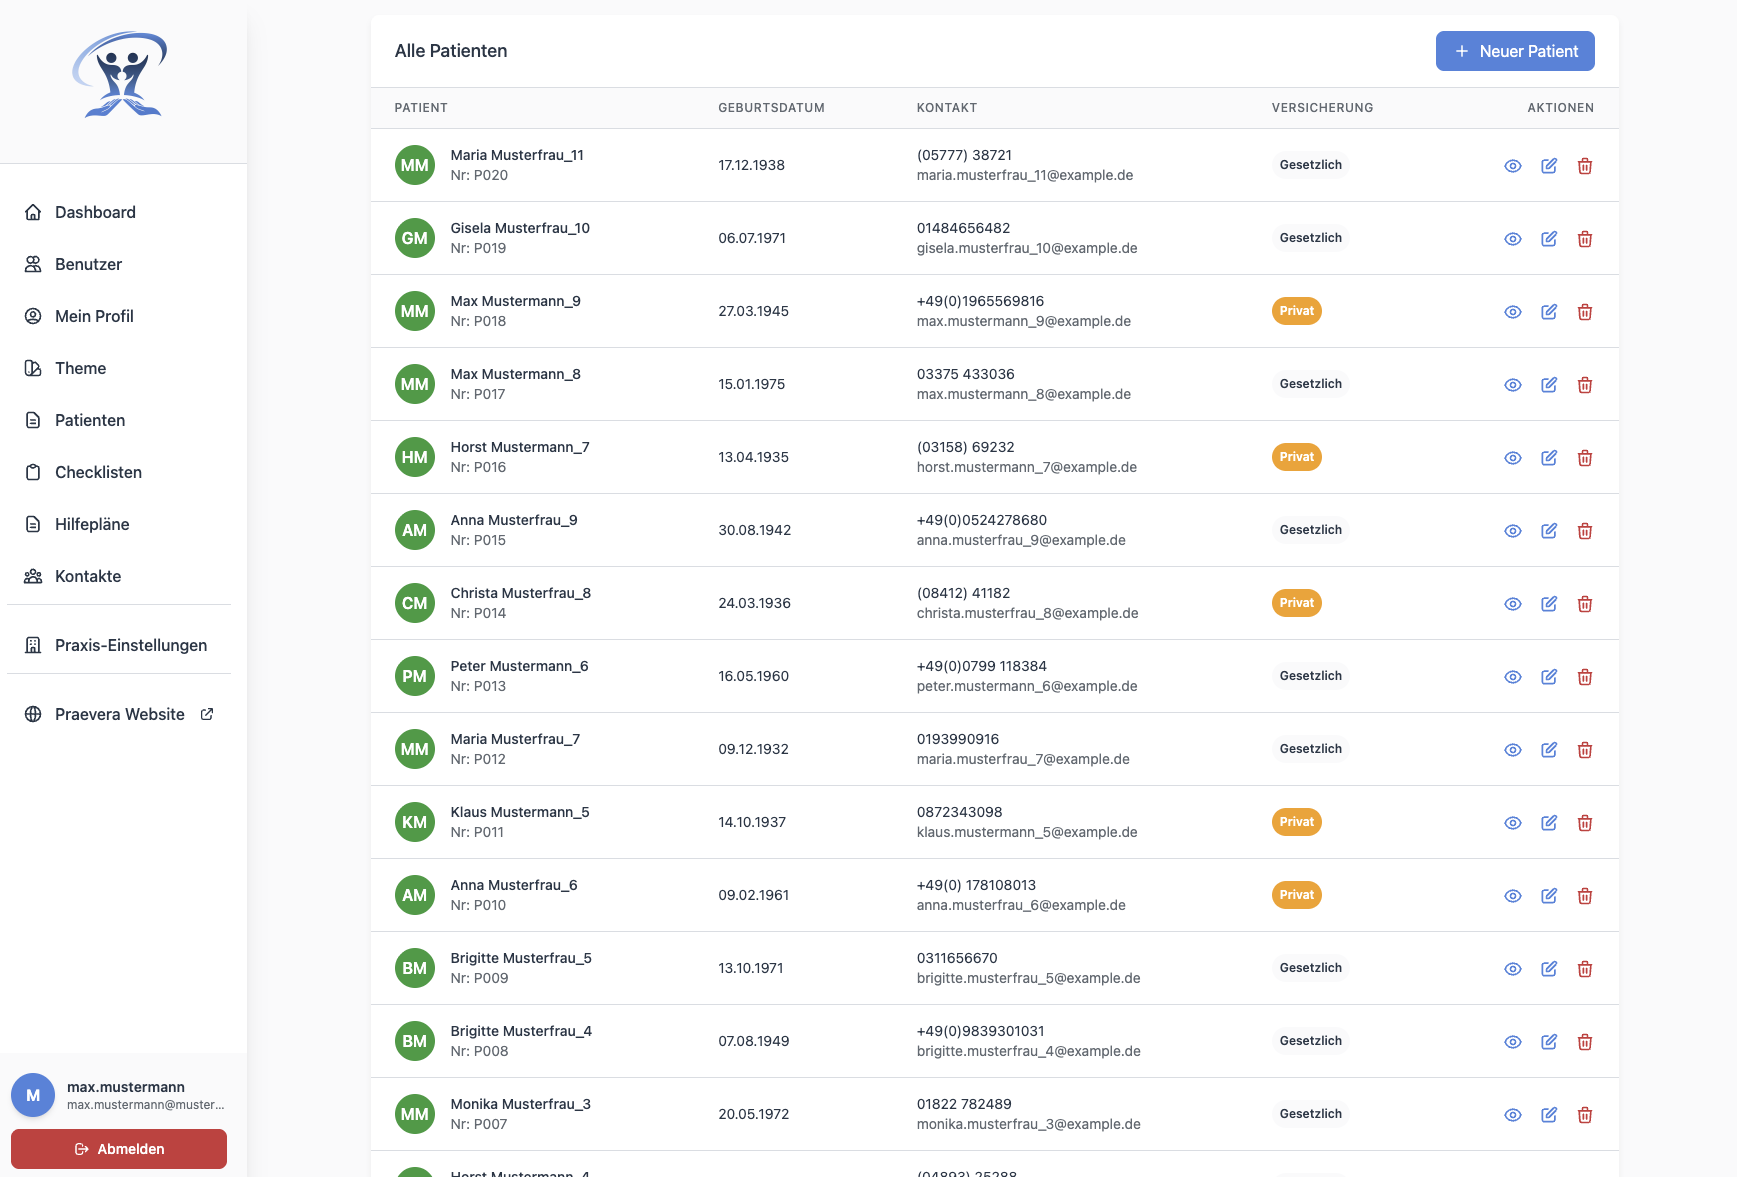Click trash icon for Max Mustermann_9
This screenshot has height=1177, width=1737.
pyautogui.click(x=1585, y=312)
